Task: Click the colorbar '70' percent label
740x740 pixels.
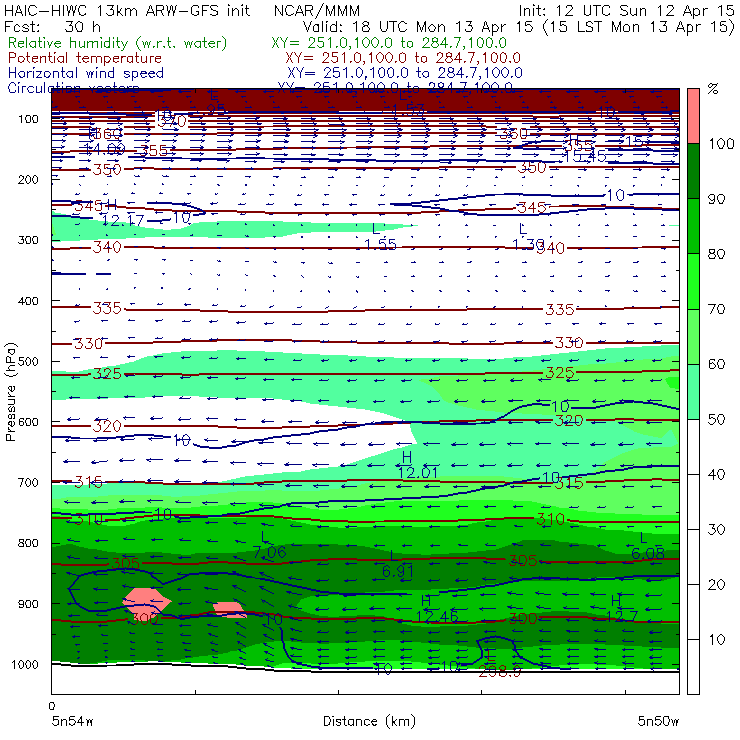Action: coord(716,309)
